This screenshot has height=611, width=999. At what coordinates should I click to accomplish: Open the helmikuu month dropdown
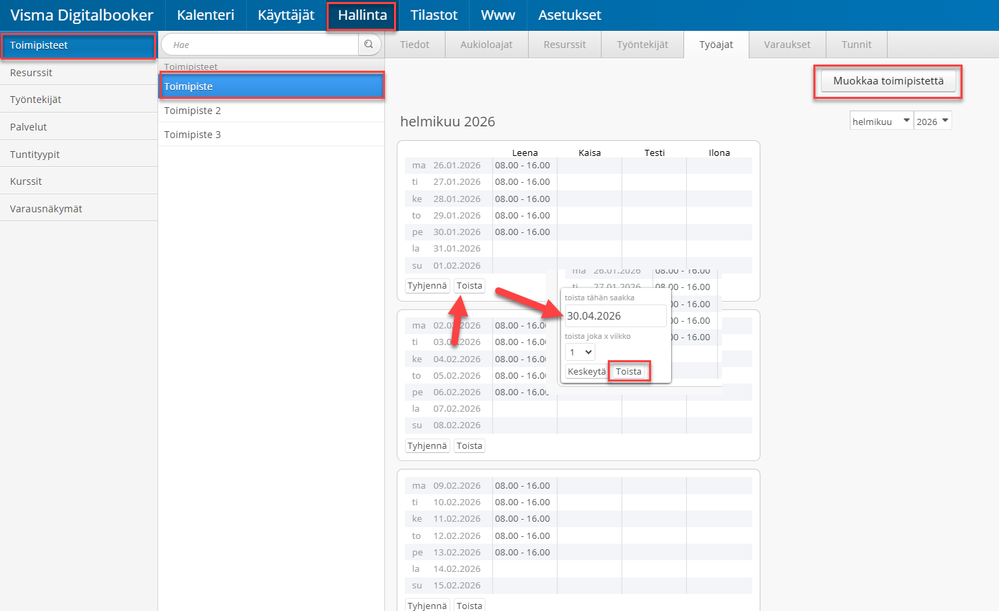pyautogui.click(x=881, y=121)
